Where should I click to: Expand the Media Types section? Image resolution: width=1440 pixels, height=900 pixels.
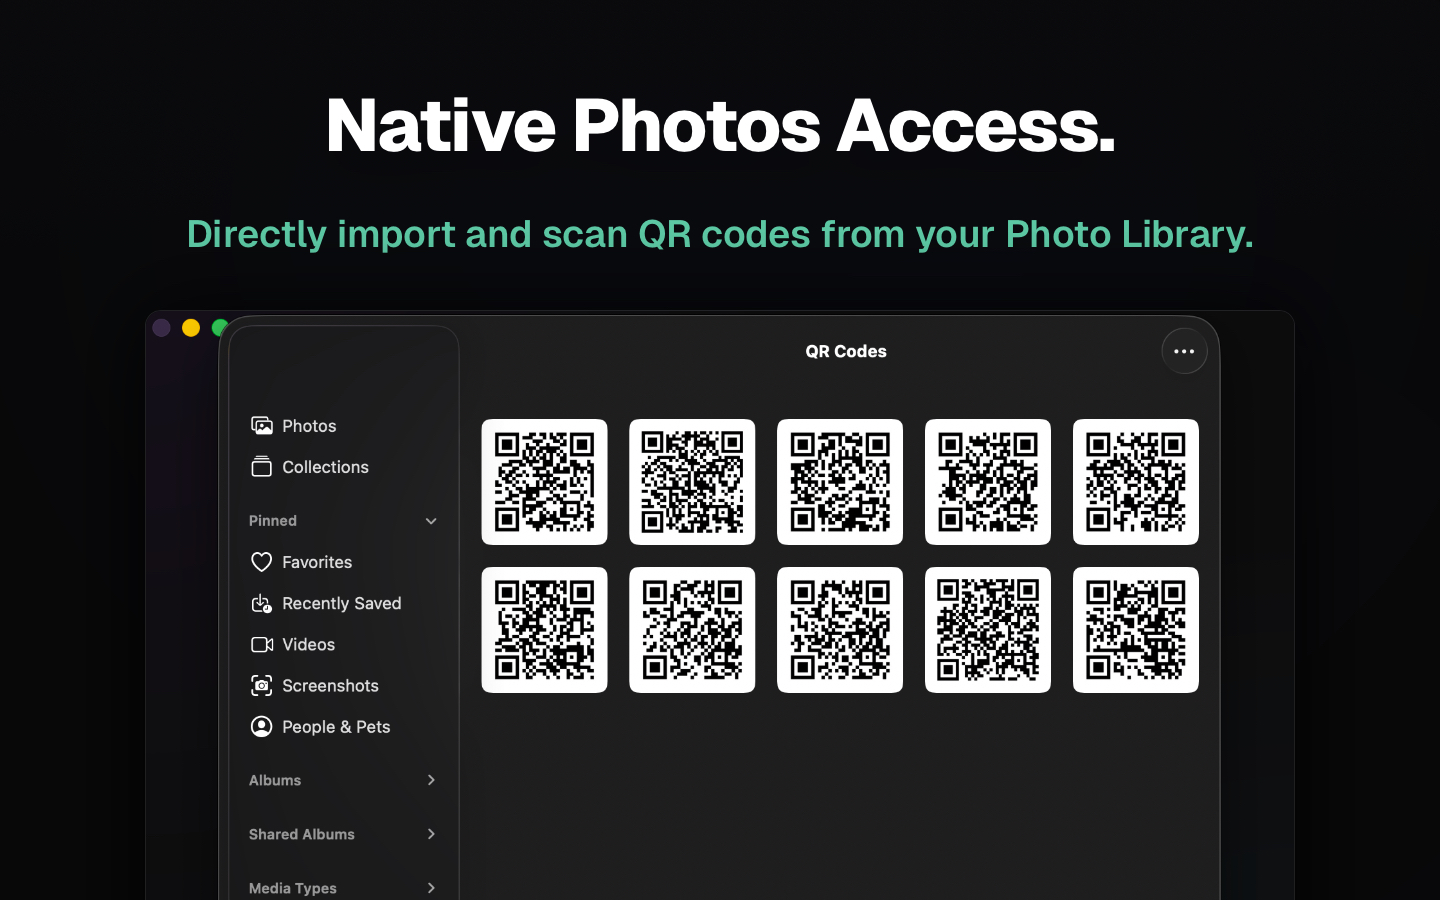click(431, 888)
